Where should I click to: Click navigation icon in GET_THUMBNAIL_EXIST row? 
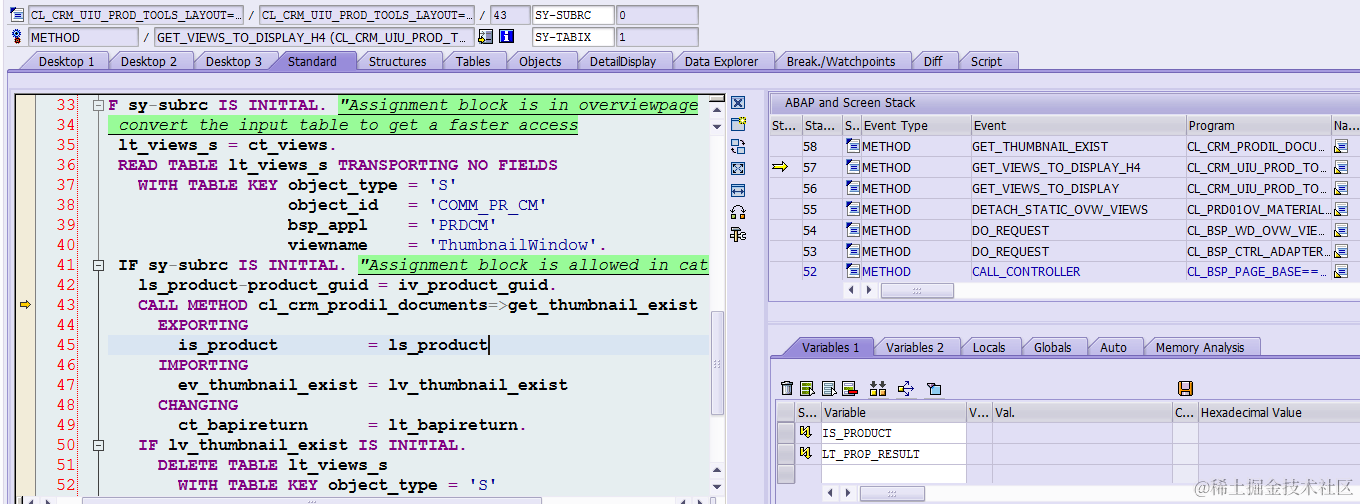coord(1341,146)
